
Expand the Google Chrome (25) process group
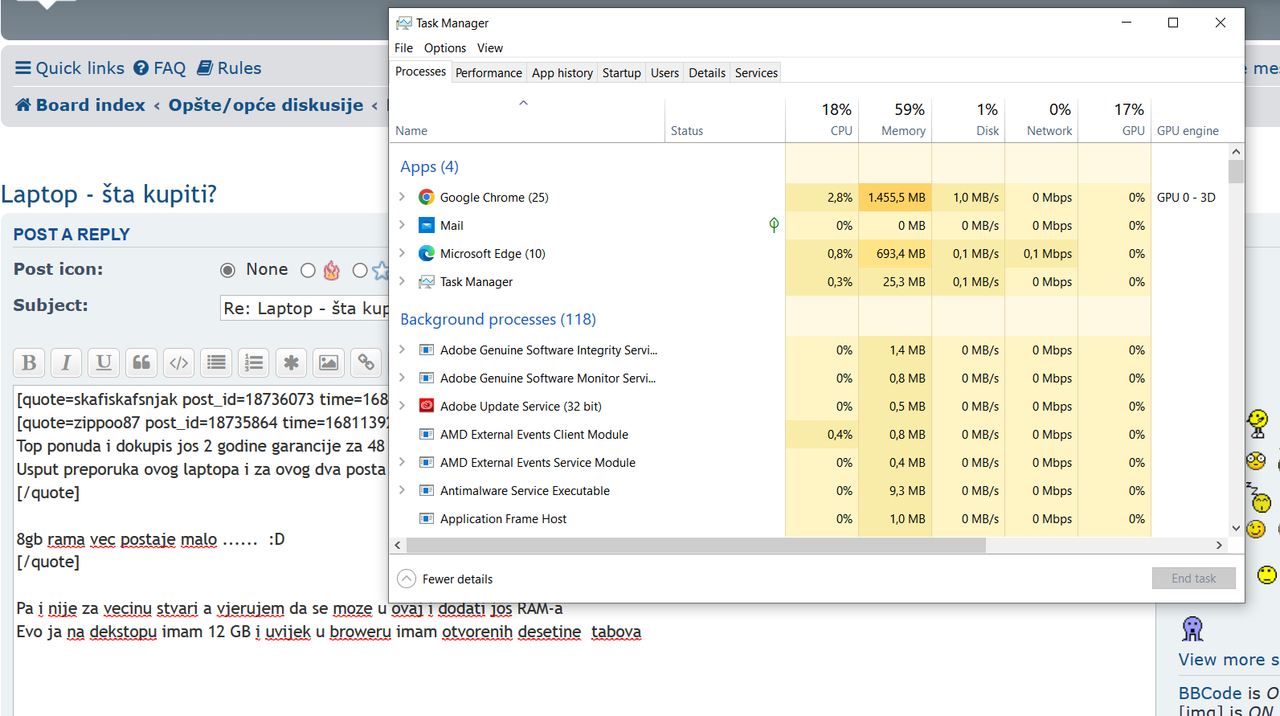402,198
